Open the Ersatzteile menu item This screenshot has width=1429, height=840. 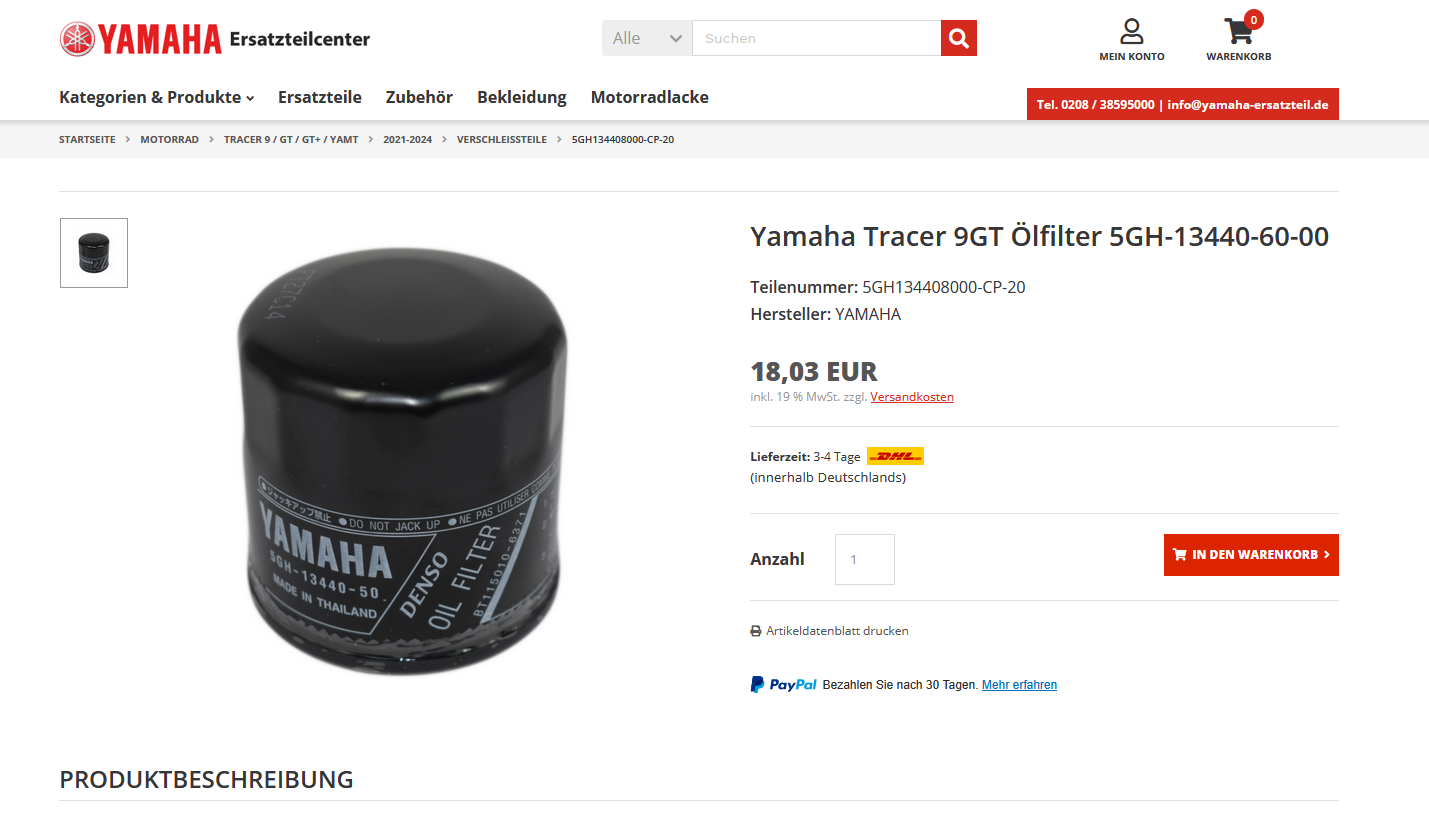(320, 97)
